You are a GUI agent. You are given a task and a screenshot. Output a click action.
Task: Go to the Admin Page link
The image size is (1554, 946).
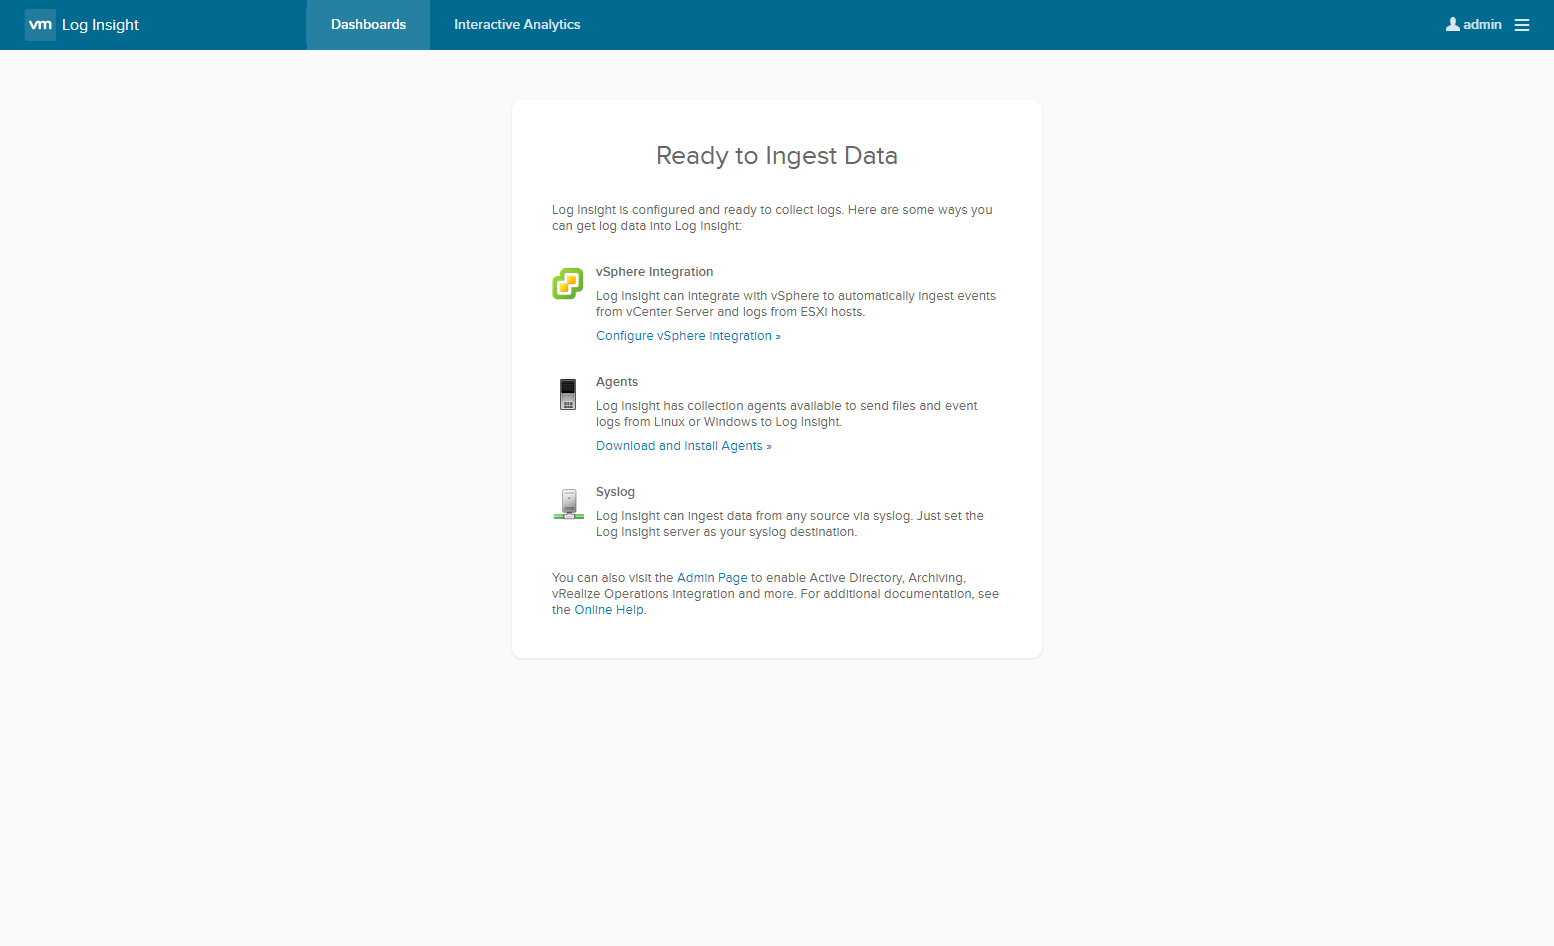(712, 578)
